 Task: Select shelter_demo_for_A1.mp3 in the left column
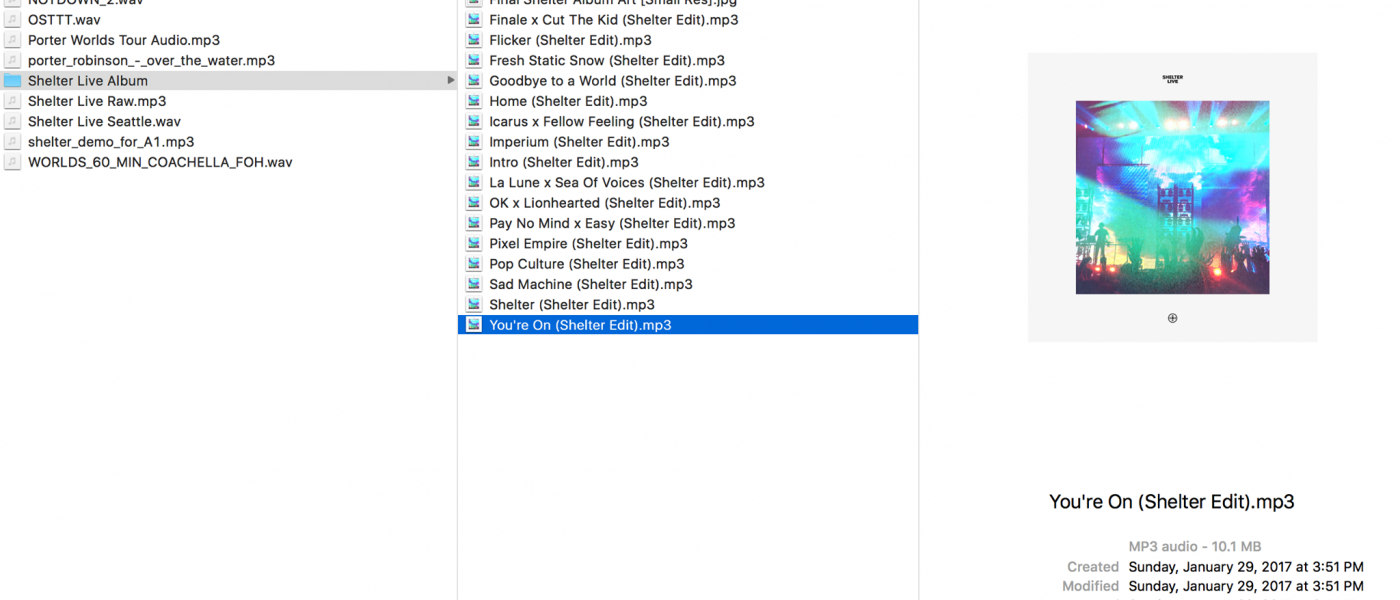111,142
